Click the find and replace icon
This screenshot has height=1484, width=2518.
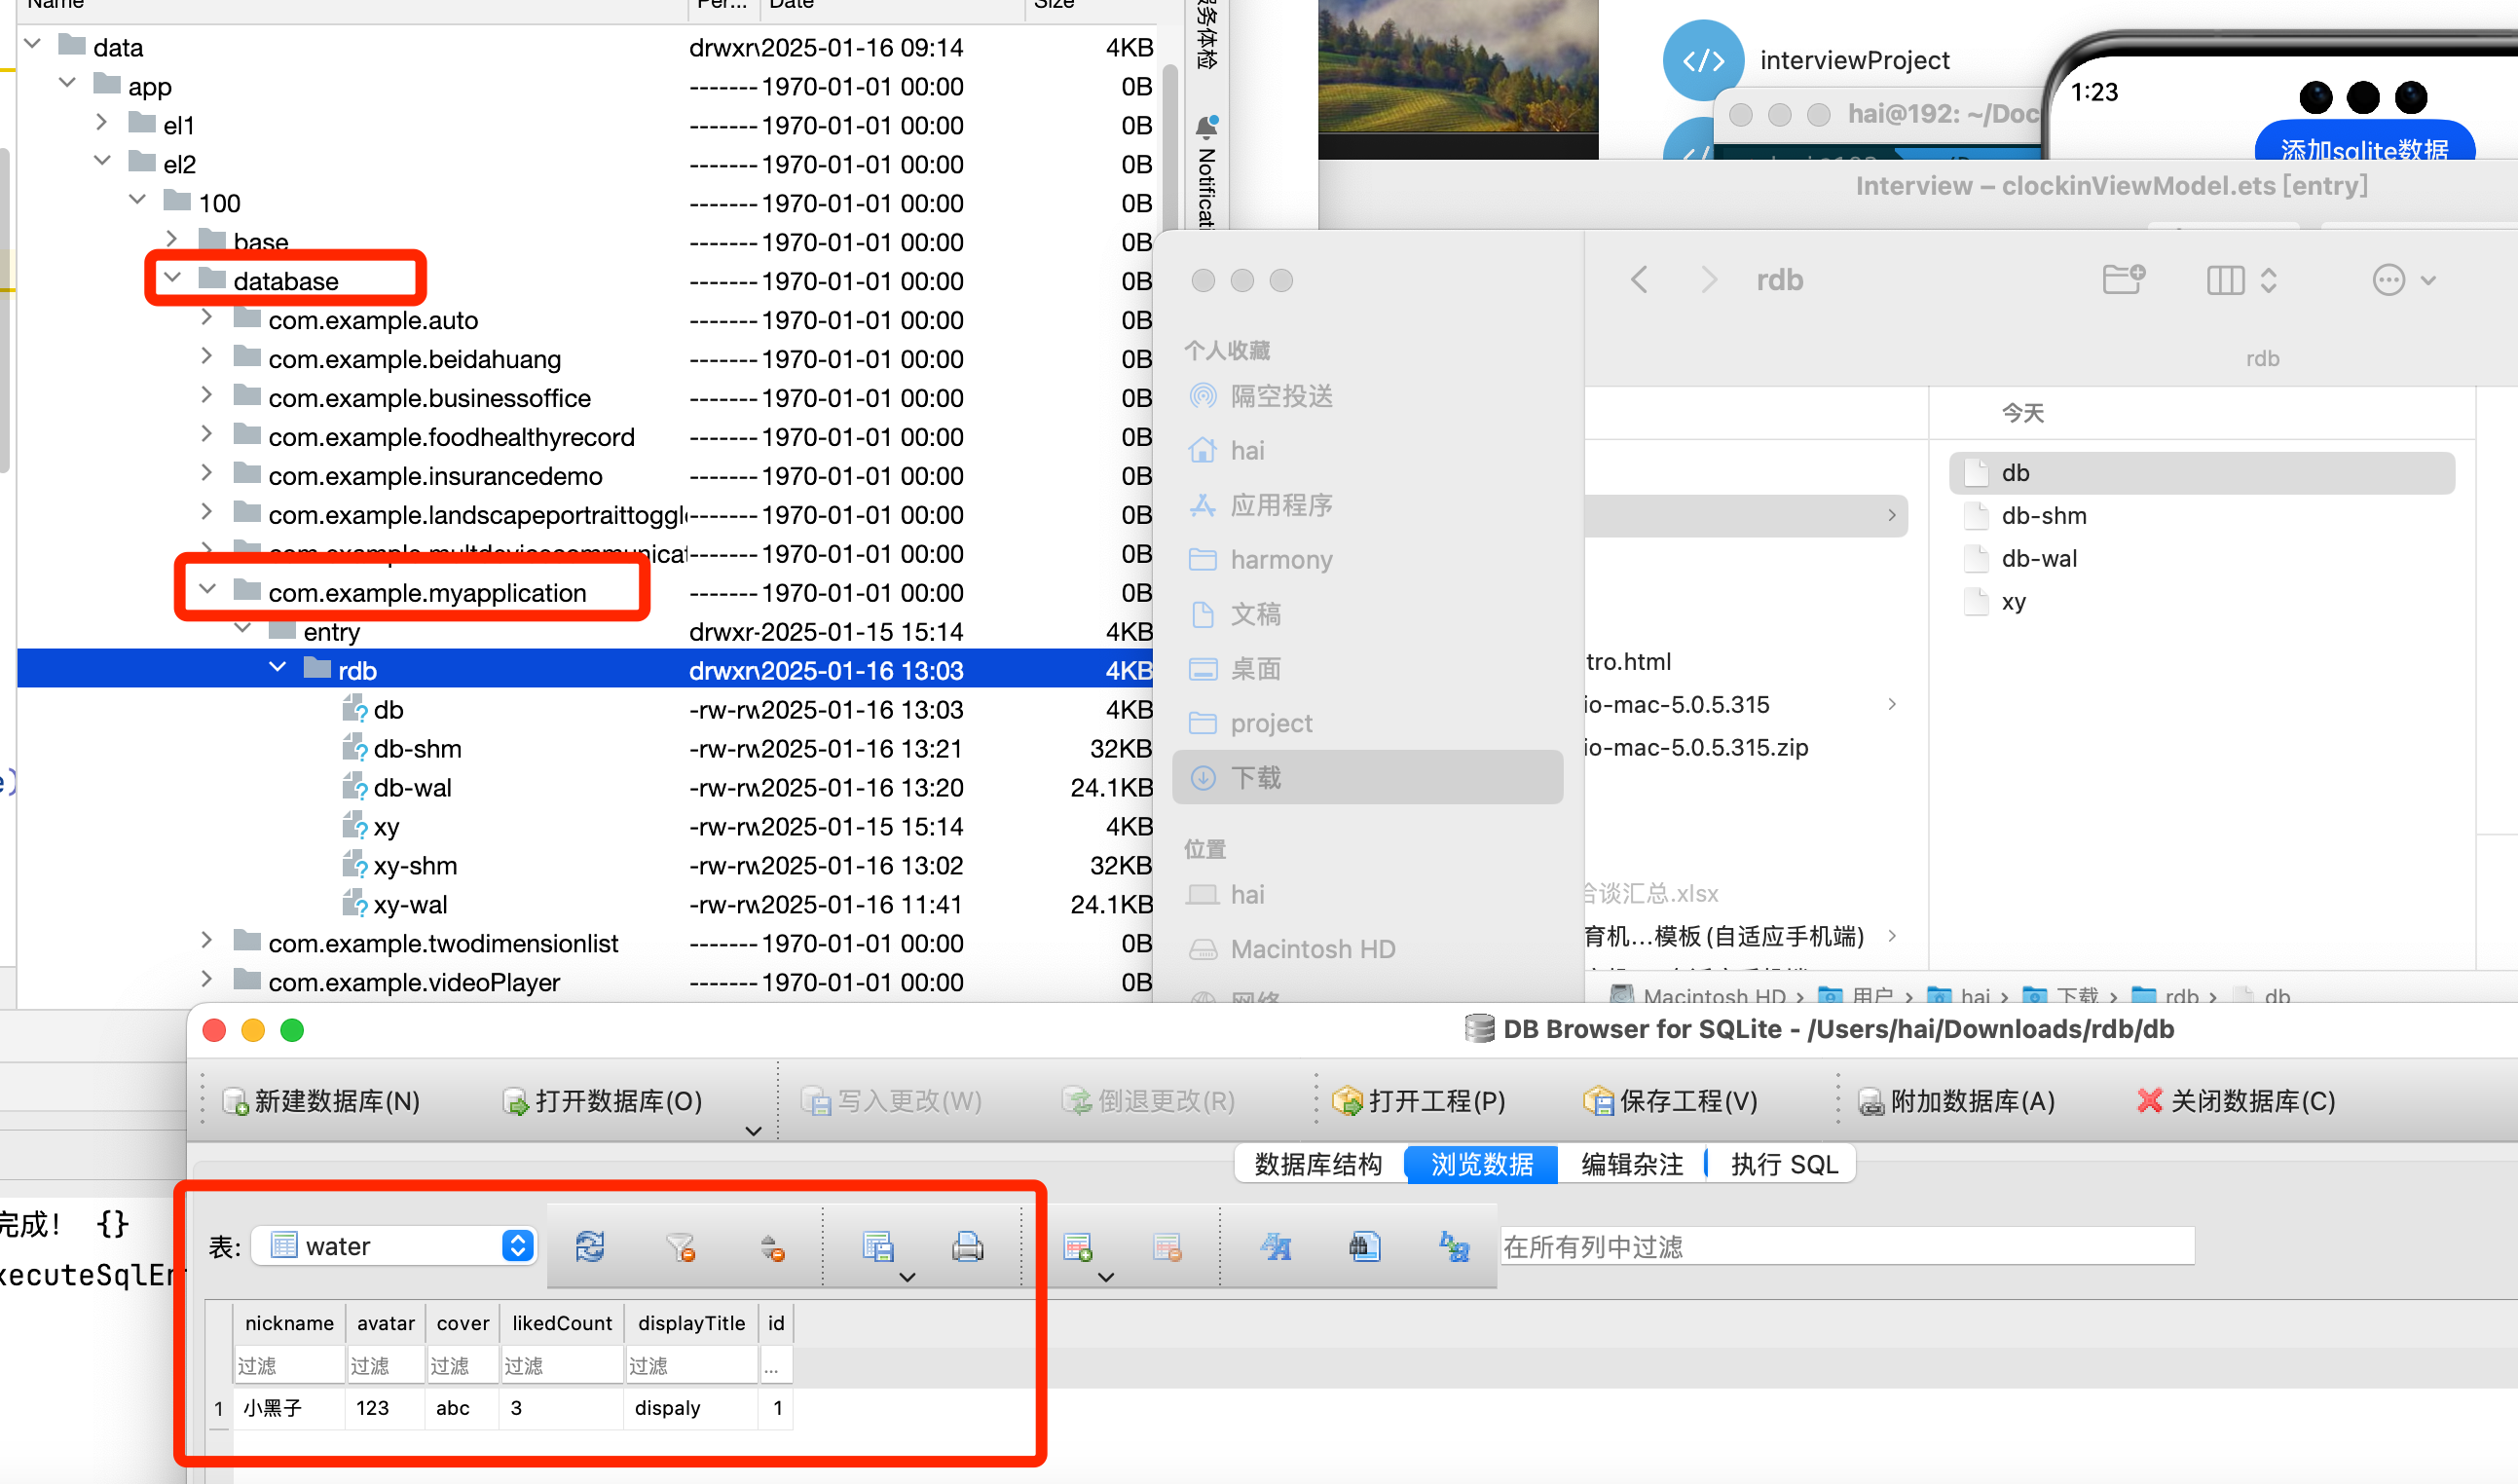click(1453, 1246)
